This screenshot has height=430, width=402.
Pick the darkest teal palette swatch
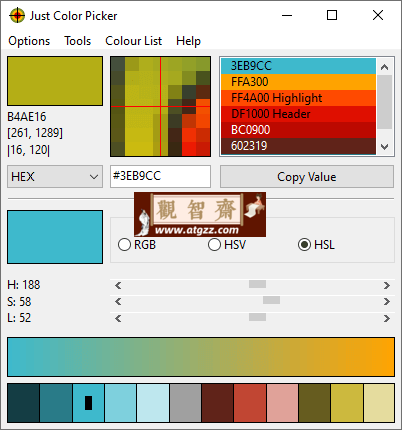coord(23,403)
